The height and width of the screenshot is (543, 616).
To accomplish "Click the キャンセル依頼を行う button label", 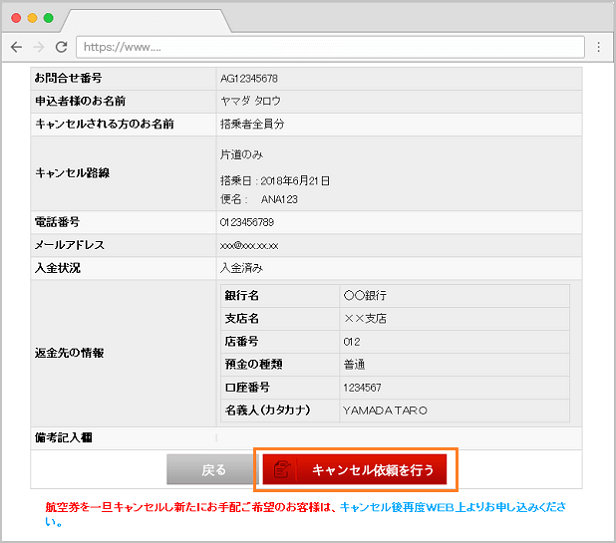I will [x=372, y=470].
